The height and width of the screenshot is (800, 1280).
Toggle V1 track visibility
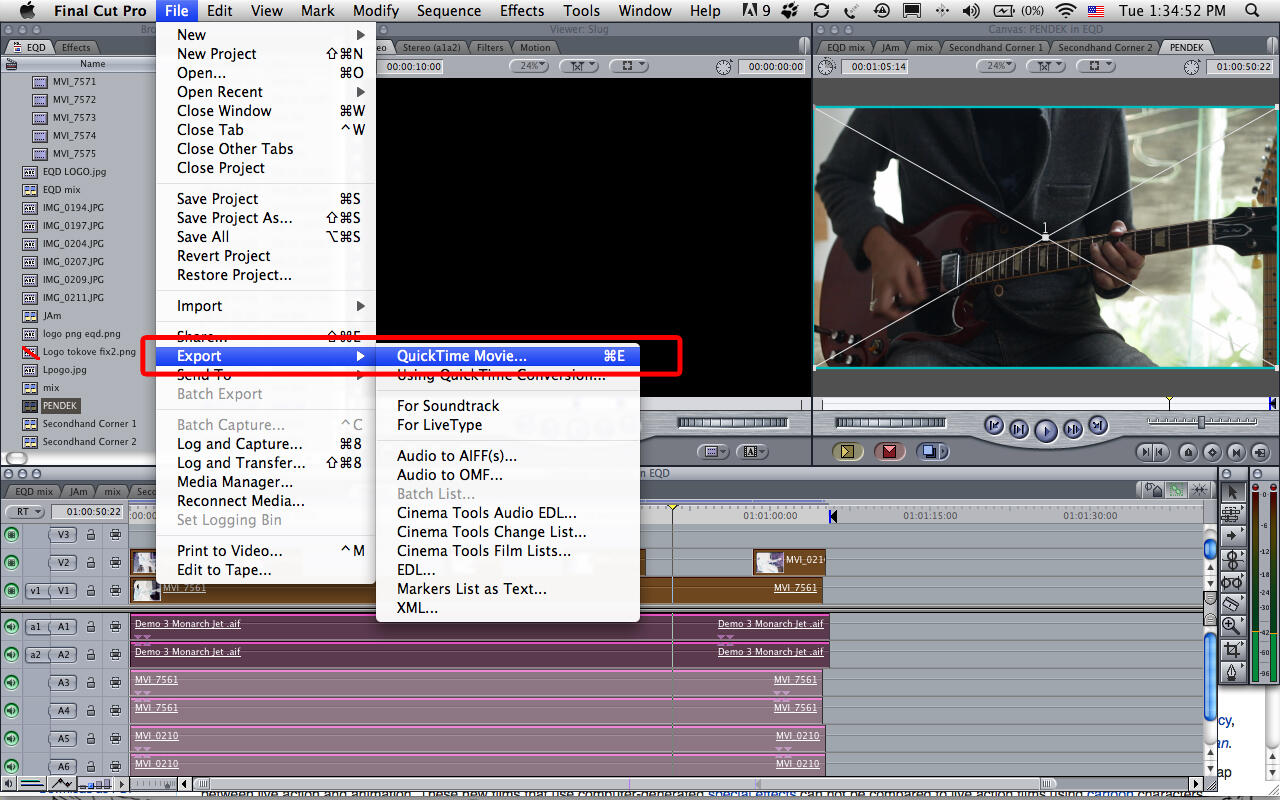[x=12, y=590]
